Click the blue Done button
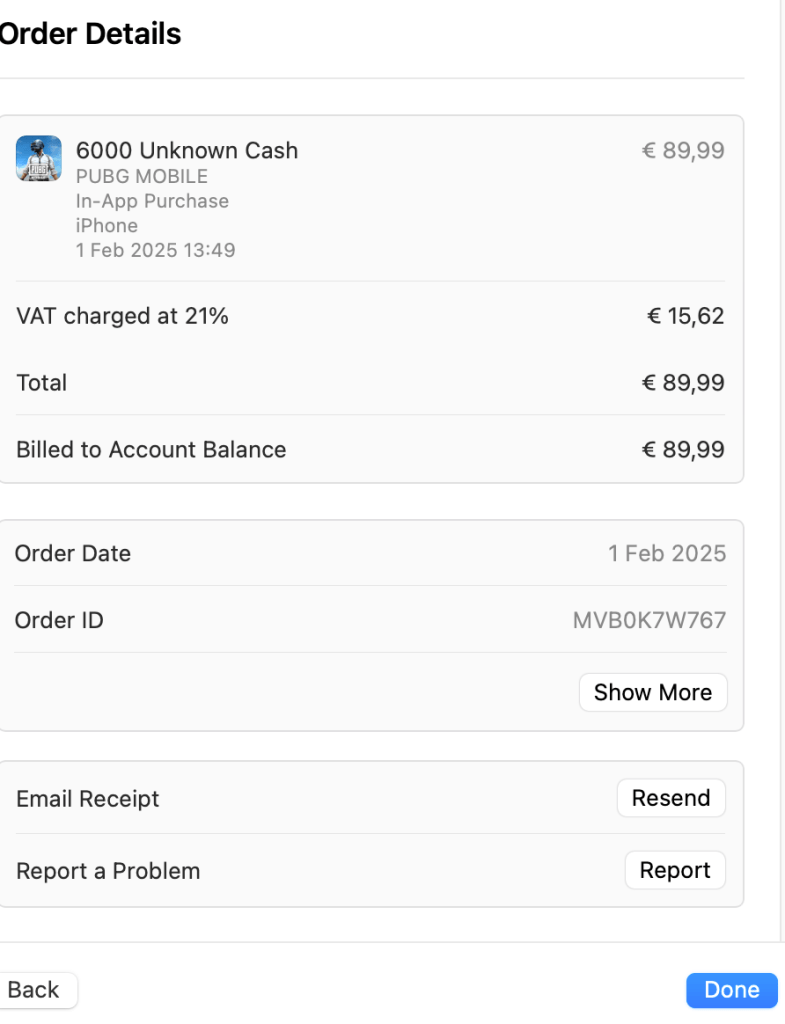785x1024 pixels. pyautogui.click(x=731, y=990)
